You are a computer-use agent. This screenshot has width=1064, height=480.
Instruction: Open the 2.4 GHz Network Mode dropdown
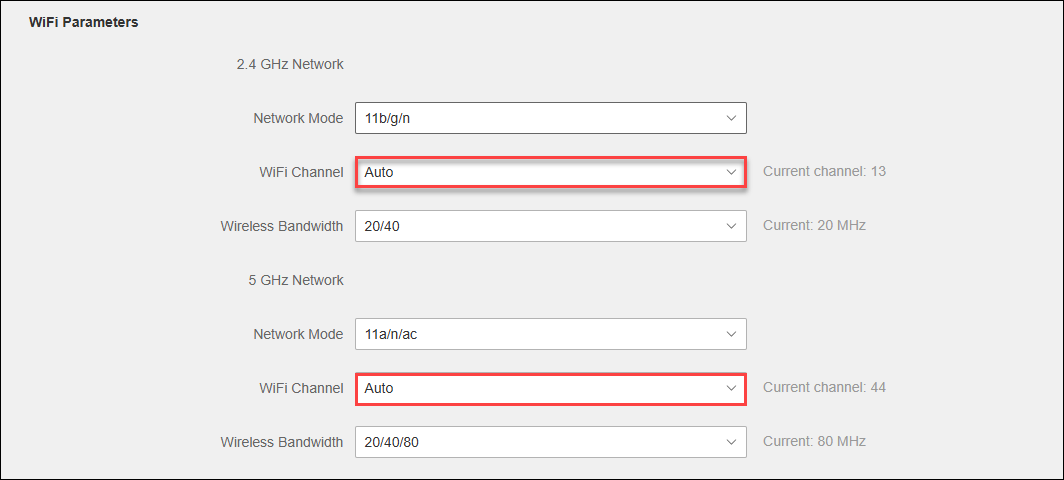[x=550, y=118]
